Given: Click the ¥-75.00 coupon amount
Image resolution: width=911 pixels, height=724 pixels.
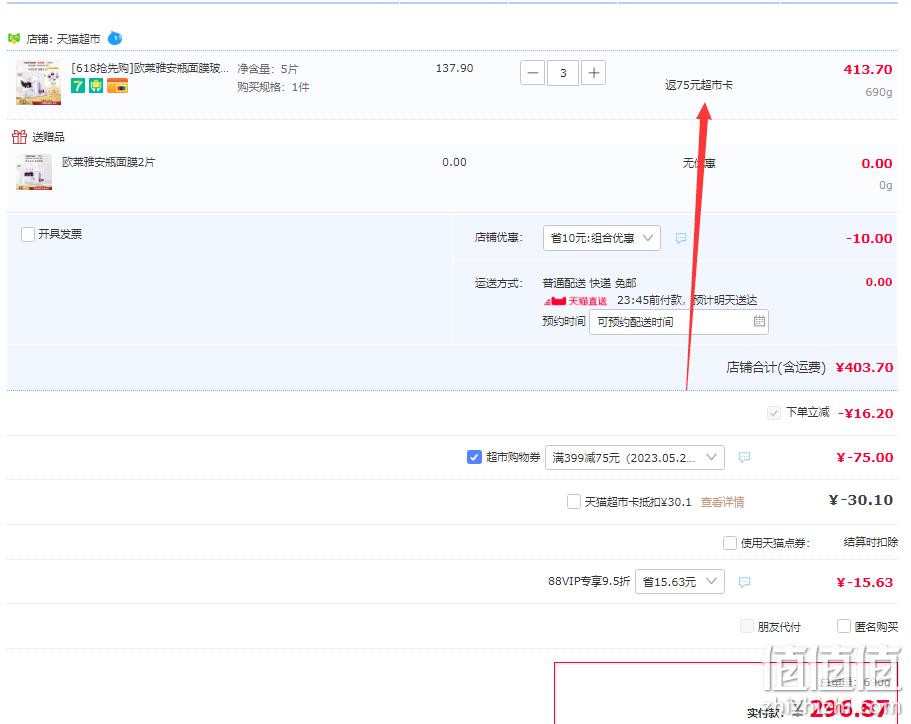Looking at the screenshot, I should pos(864,457).
